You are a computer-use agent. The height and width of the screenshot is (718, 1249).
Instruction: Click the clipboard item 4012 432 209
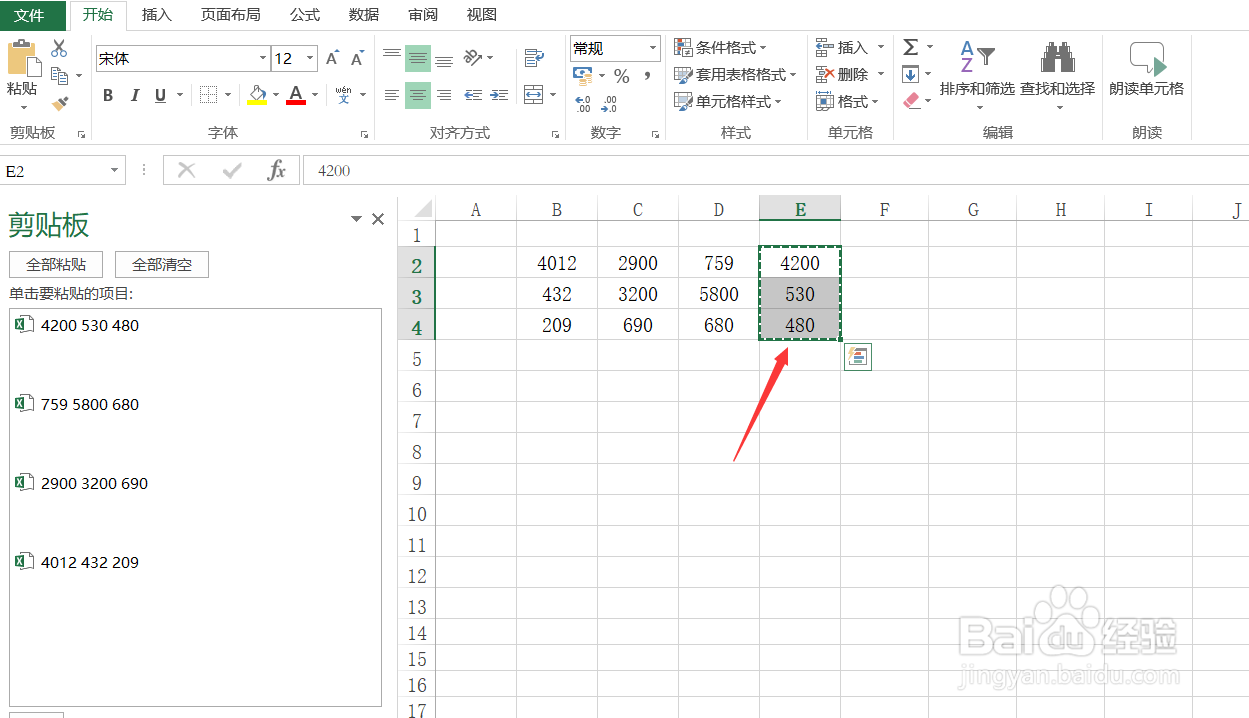click(x=88, y=561)
